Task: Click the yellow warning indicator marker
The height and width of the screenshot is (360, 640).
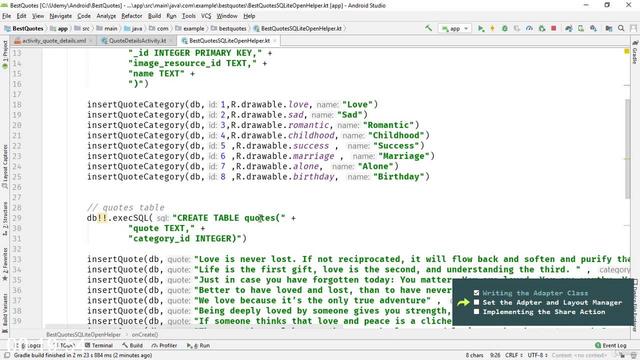Action: 627,51
